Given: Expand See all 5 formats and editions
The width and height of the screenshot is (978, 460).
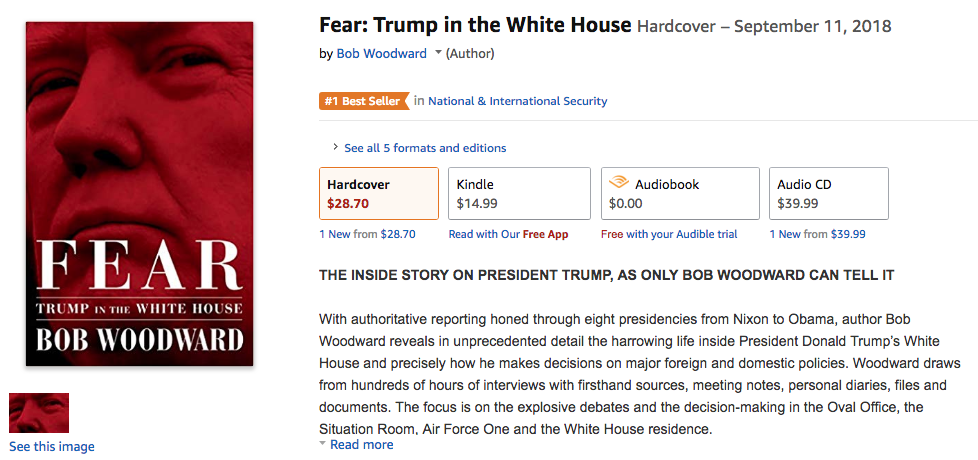Looking at the screenshot, I should (425, 148).
